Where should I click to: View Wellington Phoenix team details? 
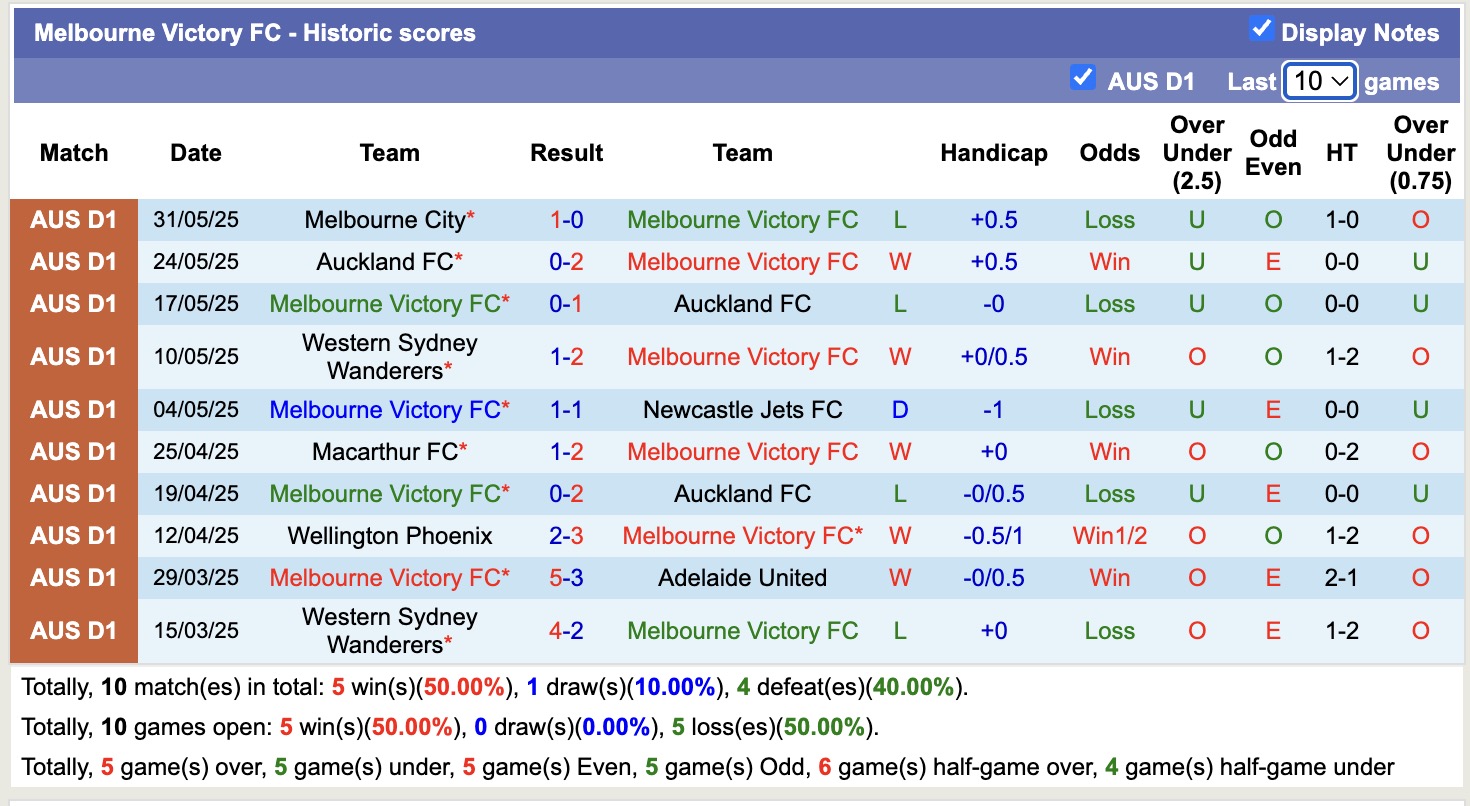389,535
